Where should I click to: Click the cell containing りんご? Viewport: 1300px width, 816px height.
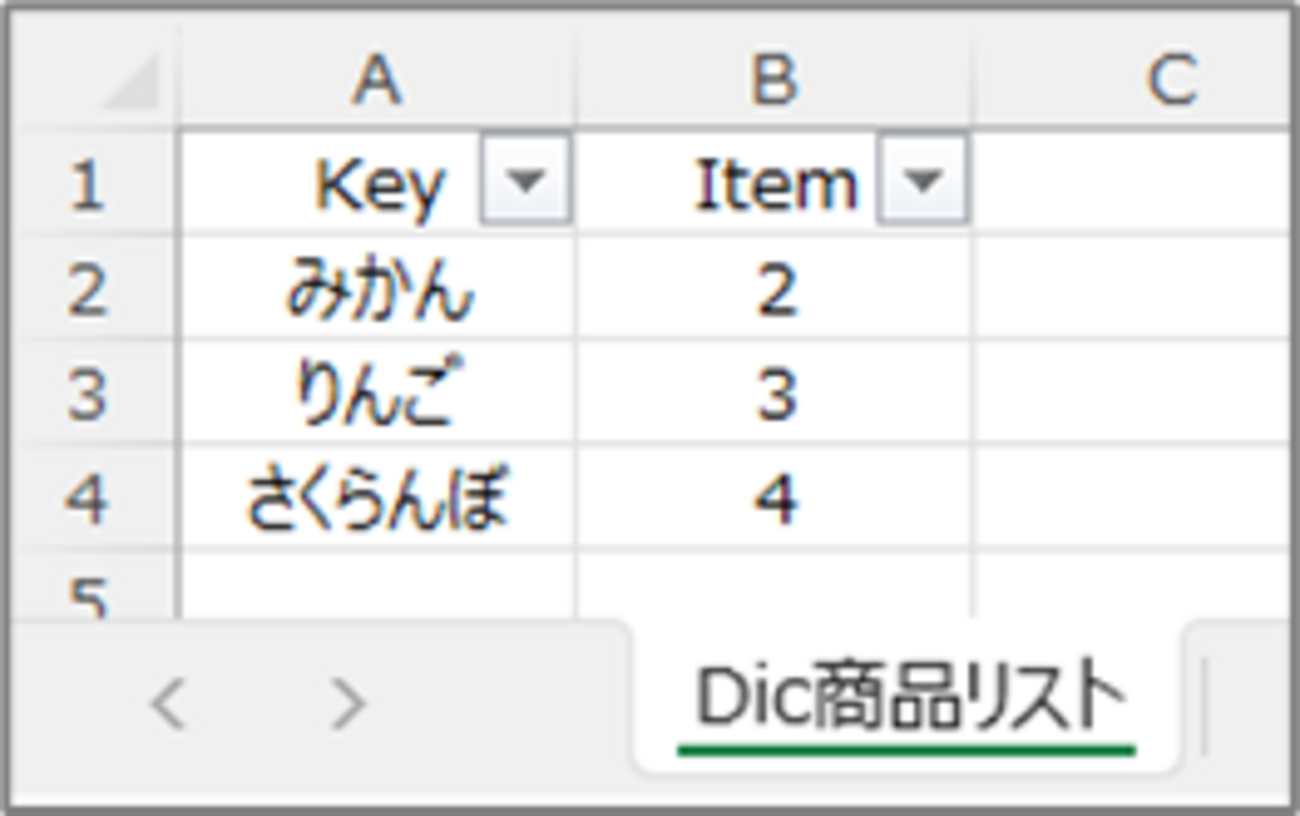[377, 394]
